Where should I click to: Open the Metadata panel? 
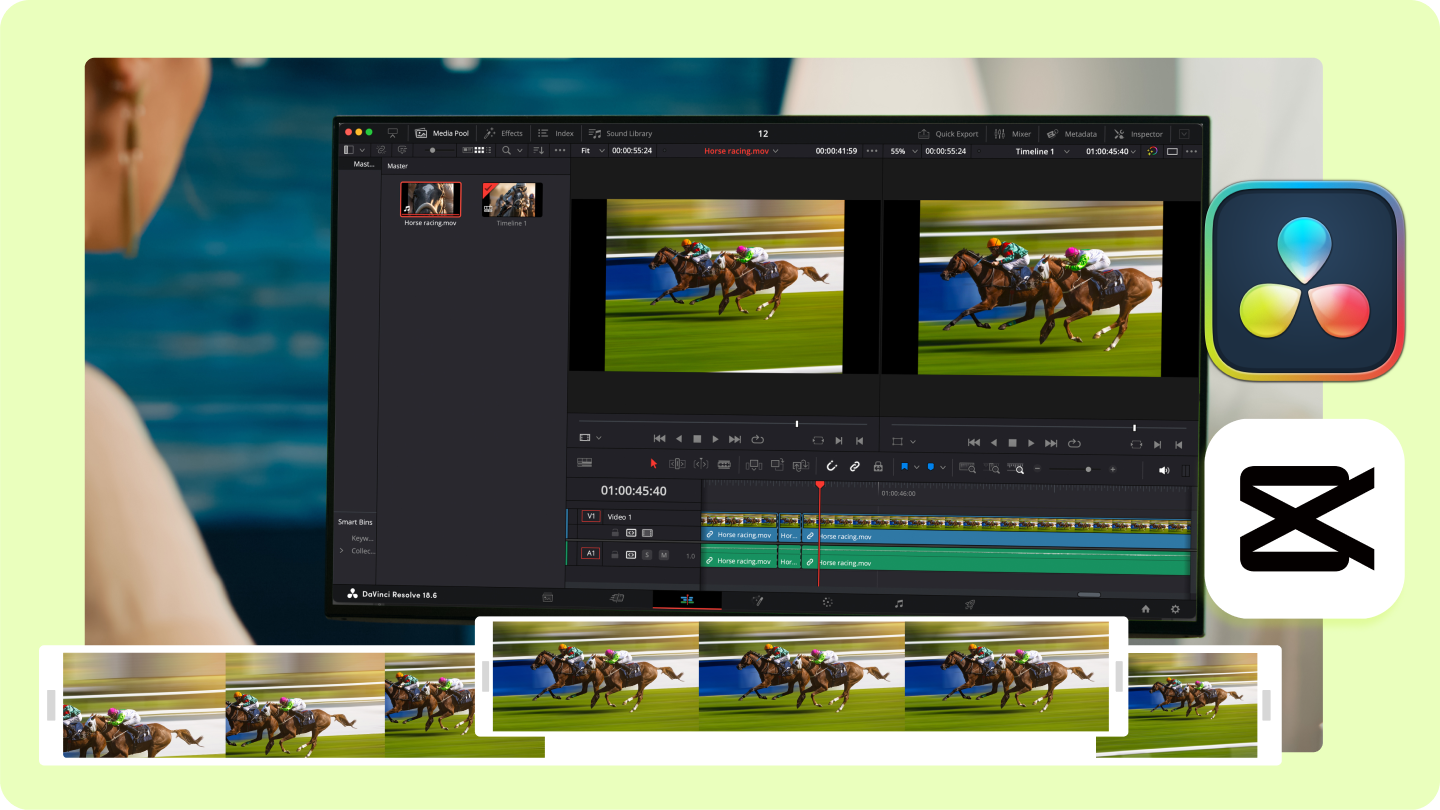tap(1072, 134)
